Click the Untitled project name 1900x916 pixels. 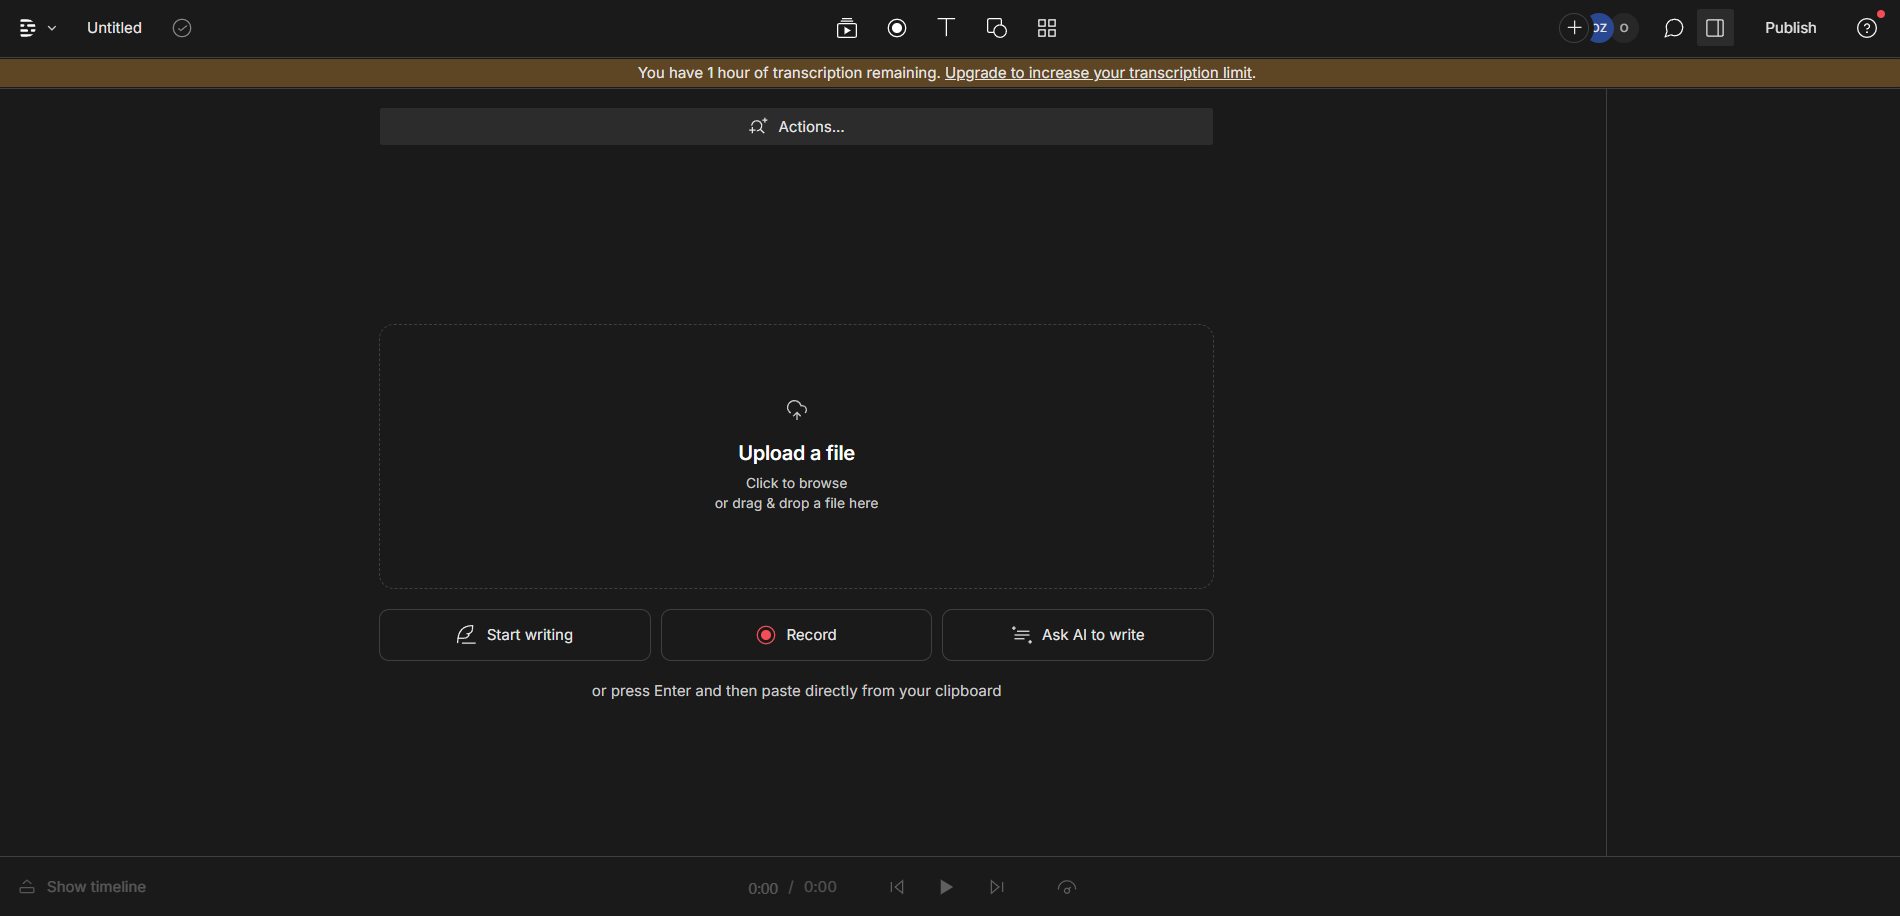coord(114,28)
